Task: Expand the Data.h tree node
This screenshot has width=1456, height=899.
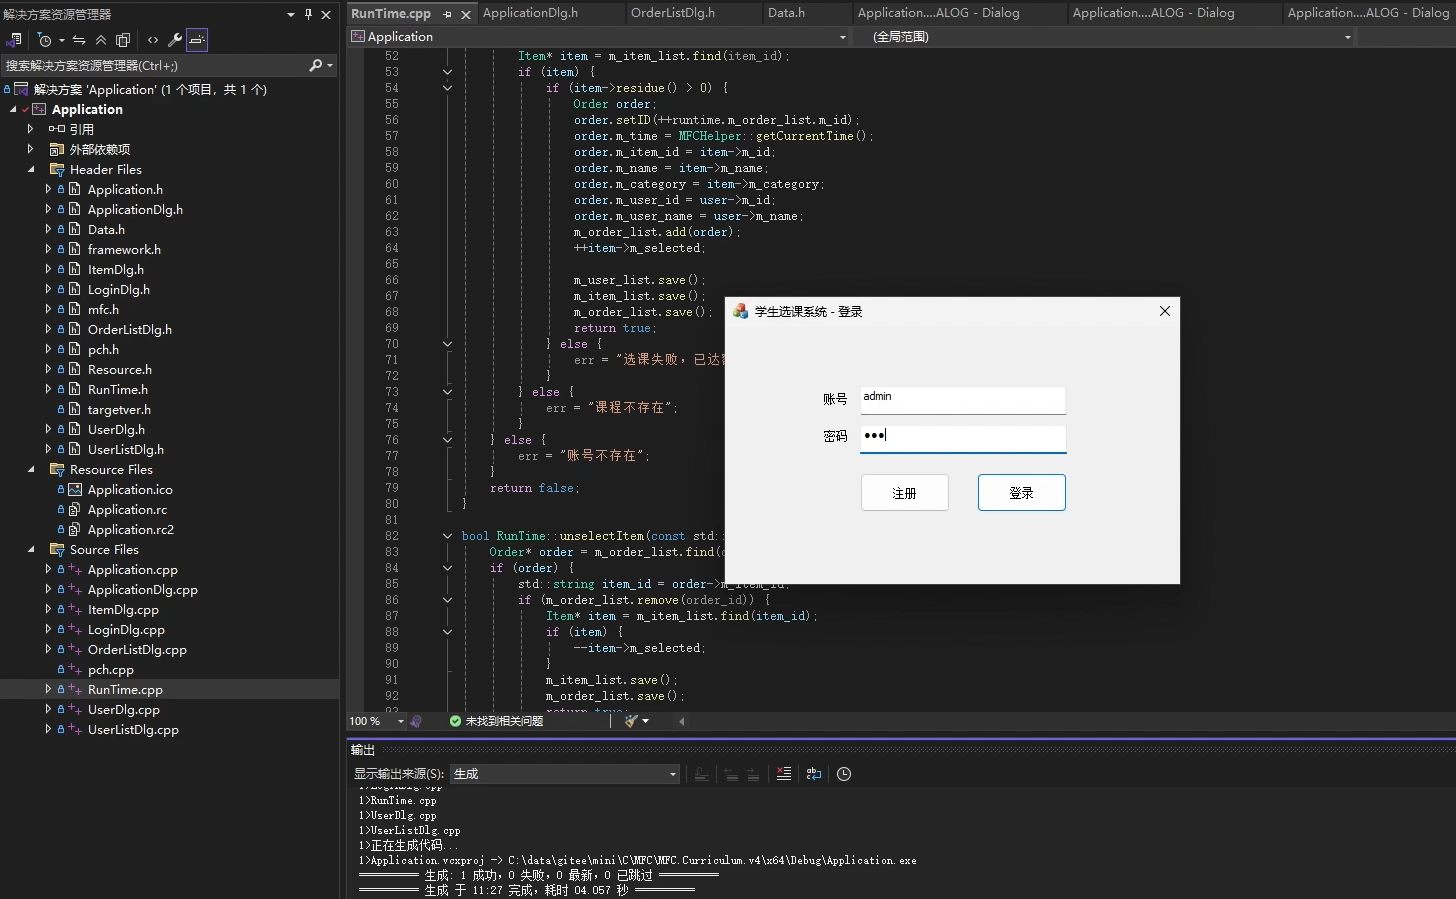Action: [48, 230]
